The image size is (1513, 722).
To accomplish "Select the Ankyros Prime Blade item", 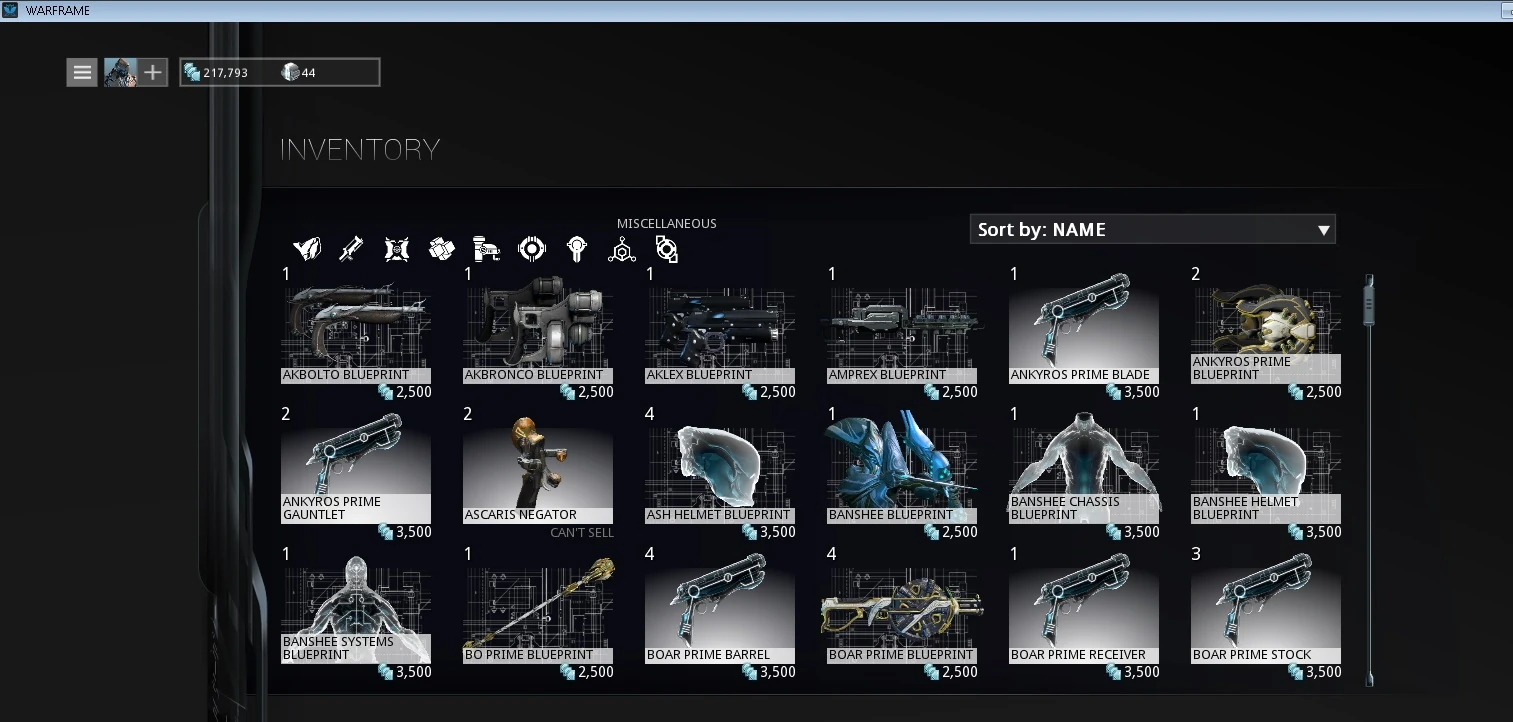I will pyautogui.click(x=1084, y=330).
